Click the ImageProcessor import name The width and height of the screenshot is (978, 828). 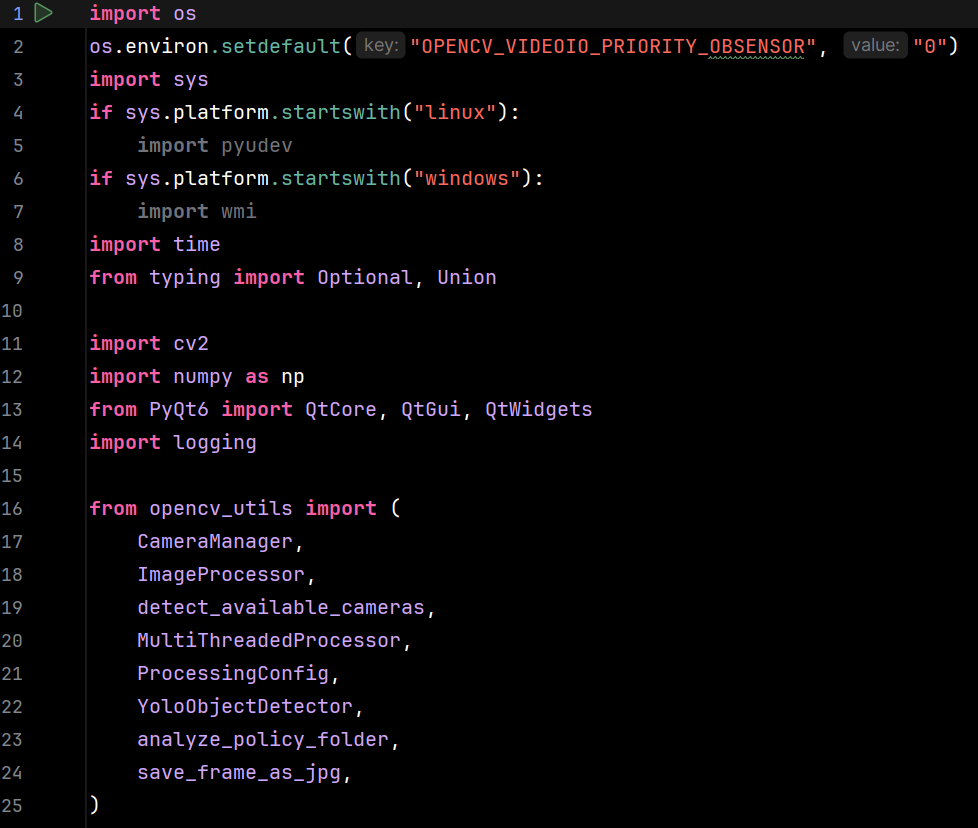tap(220, 574)
